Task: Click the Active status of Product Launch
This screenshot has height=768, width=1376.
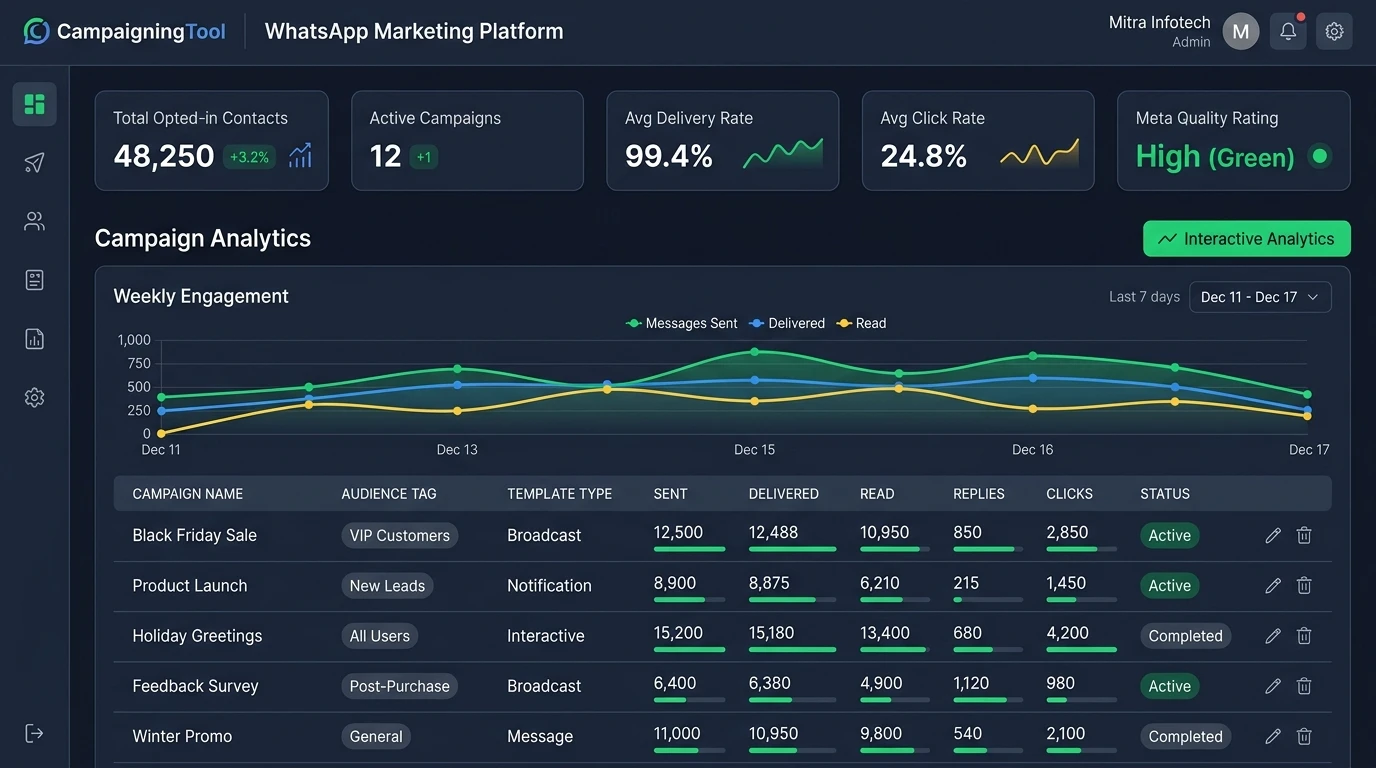Action: point(1170,586)
